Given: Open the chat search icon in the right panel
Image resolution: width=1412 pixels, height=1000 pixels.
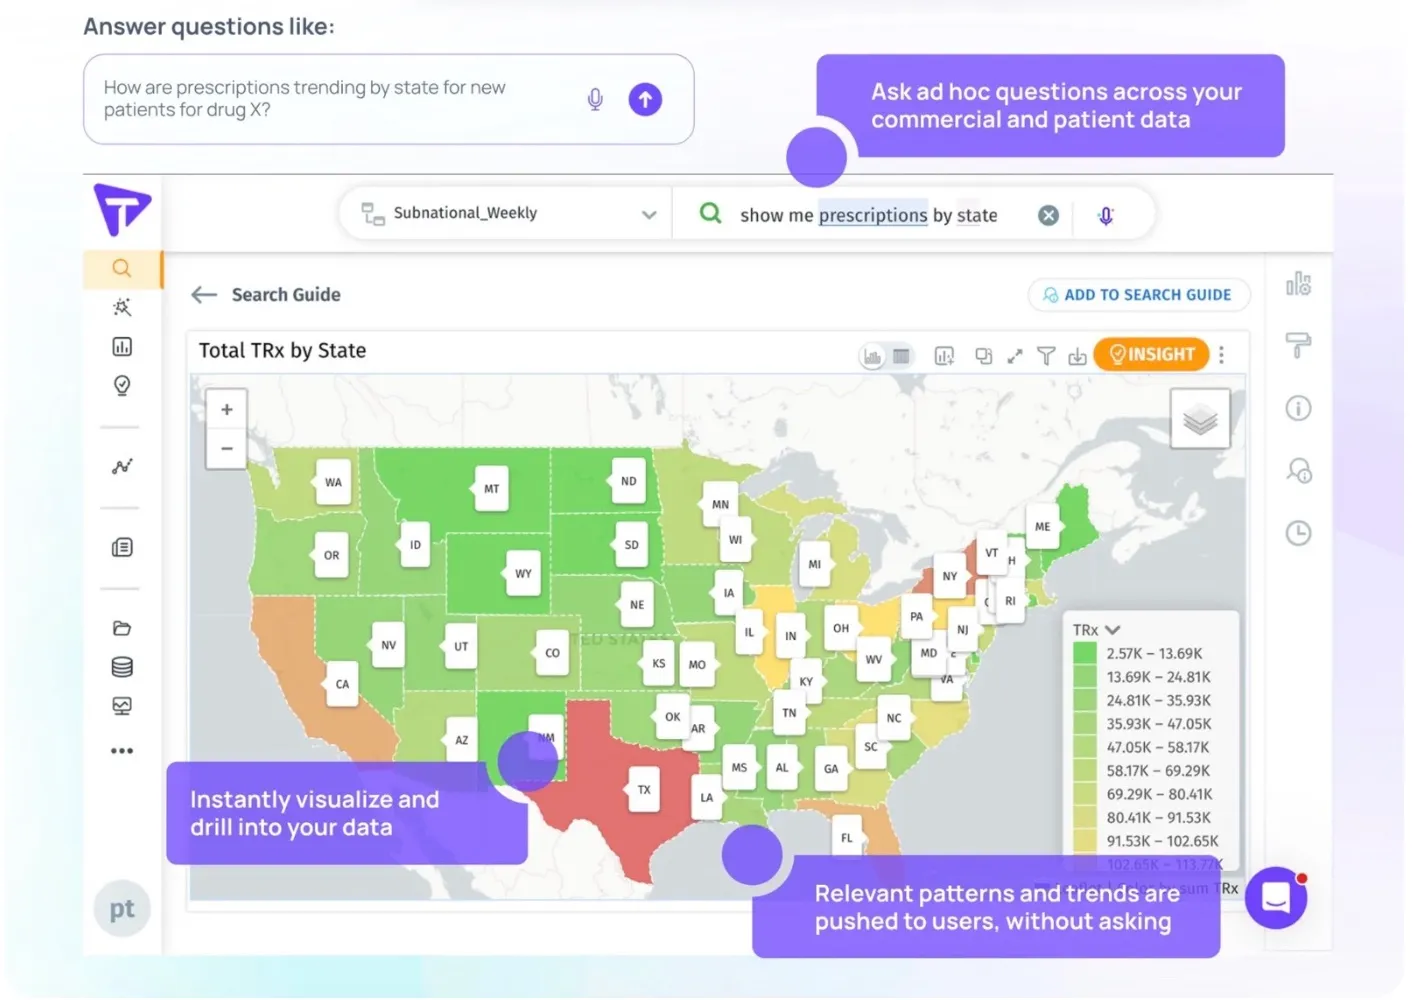Looking at the screenshot, I should pyautogui.click(x=1298, y=470).
